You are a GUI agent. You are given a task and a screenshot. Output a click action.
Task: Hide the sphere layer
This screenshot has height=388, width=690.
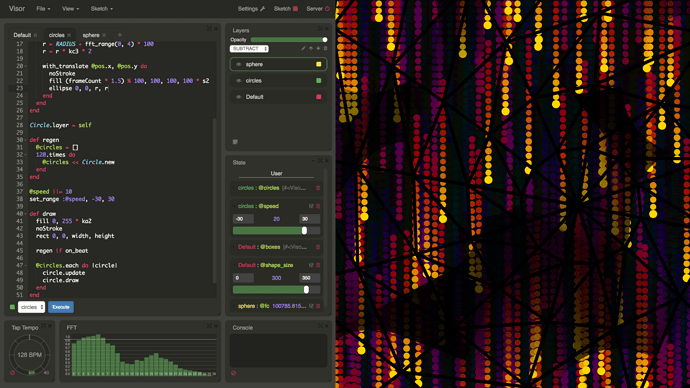[x=239, y=65]
